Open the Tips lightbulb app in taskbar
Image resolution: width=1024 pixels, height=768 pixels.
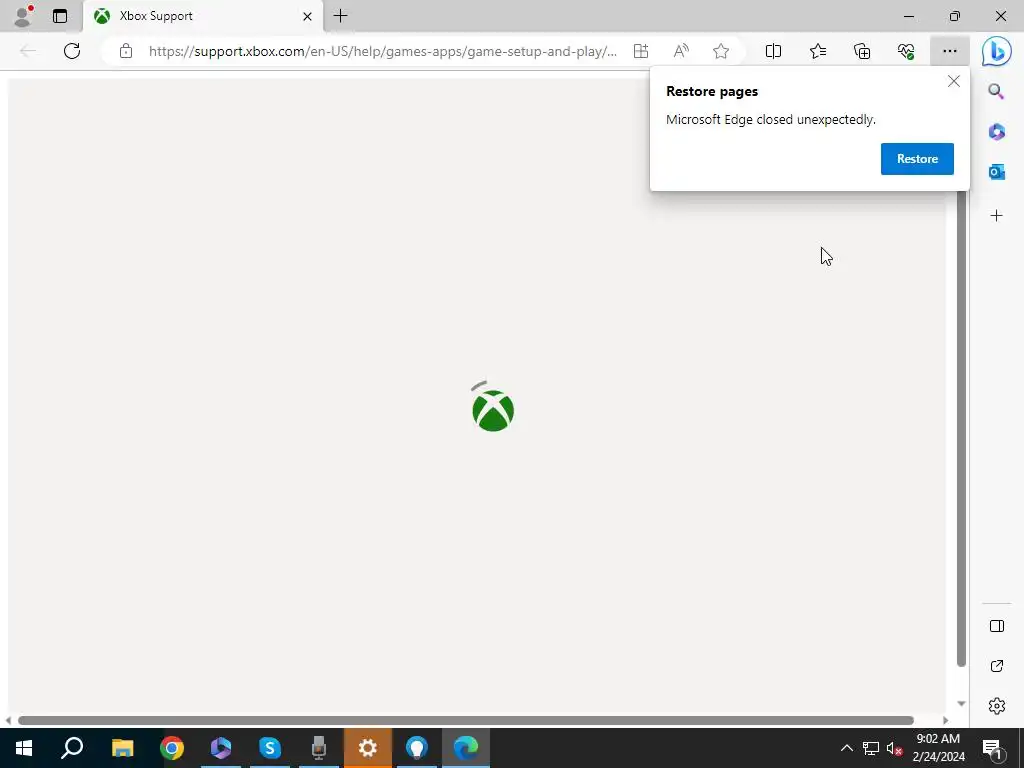click(x=417, y=748)
